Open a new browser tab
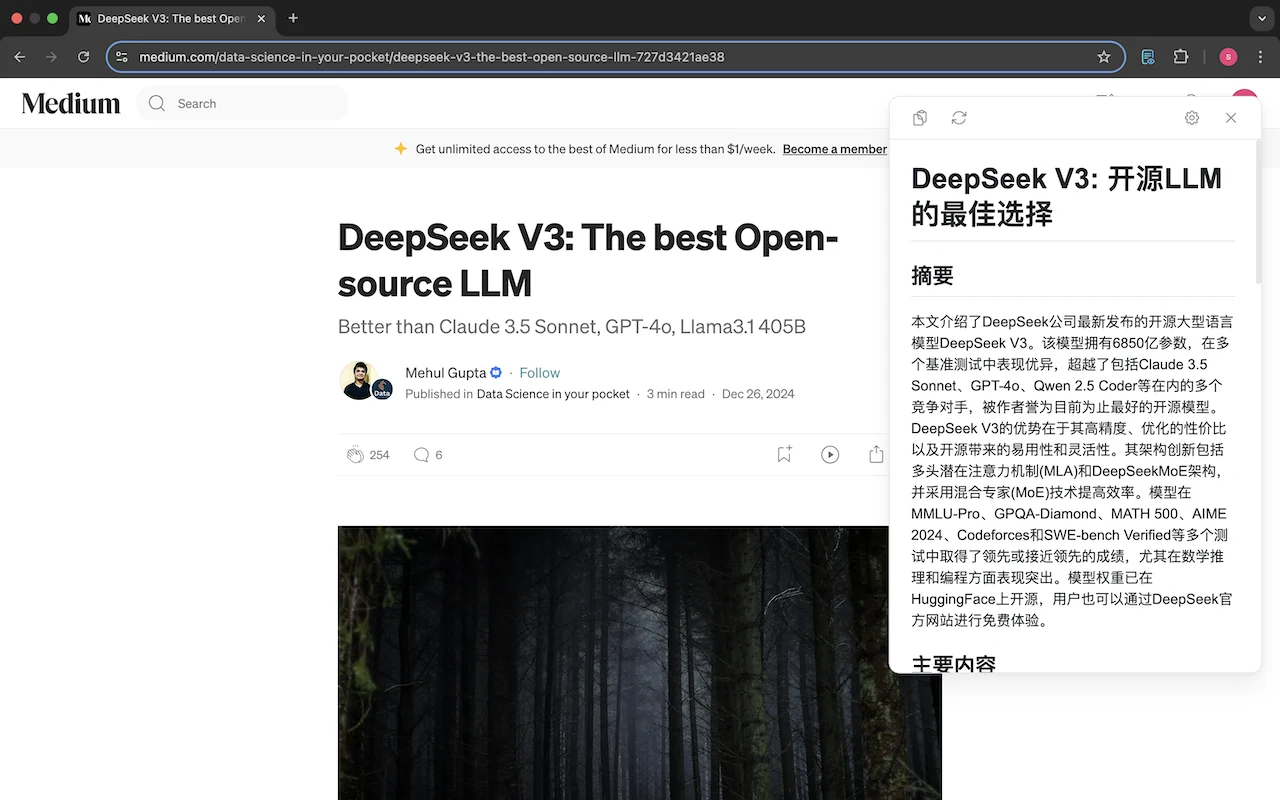Image resolution: width=1280 pixels, height=800 pixels. pyautogui.click(x=293, y=18)
